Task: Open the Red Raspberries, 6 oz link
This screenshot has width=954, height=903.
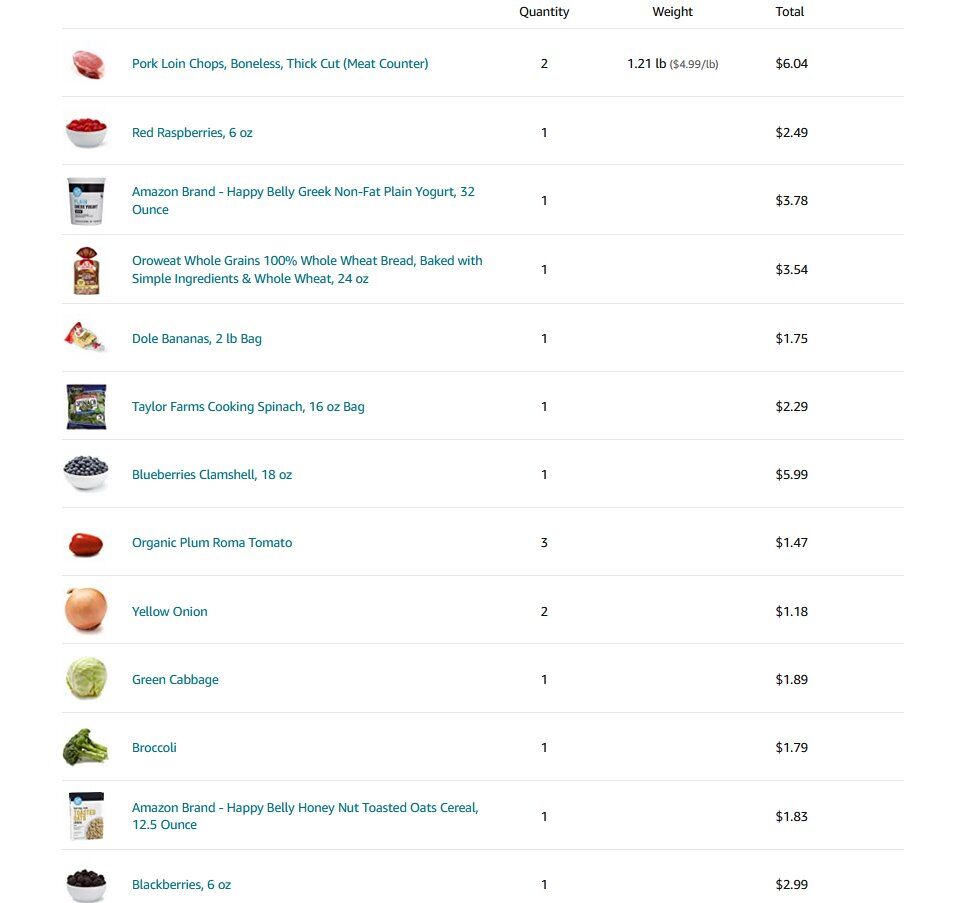Action: click(x=192, y=133)
